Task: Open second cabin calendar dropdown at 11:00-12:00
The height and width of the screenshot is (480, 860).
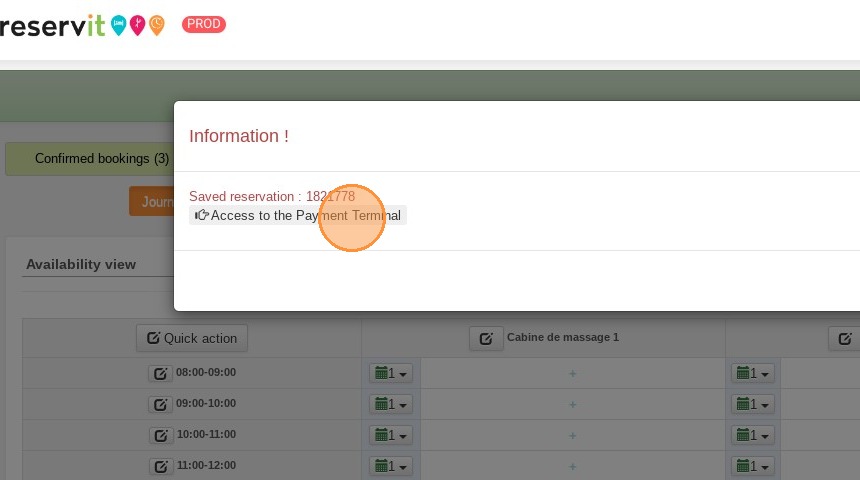Action: click(752, 466)
